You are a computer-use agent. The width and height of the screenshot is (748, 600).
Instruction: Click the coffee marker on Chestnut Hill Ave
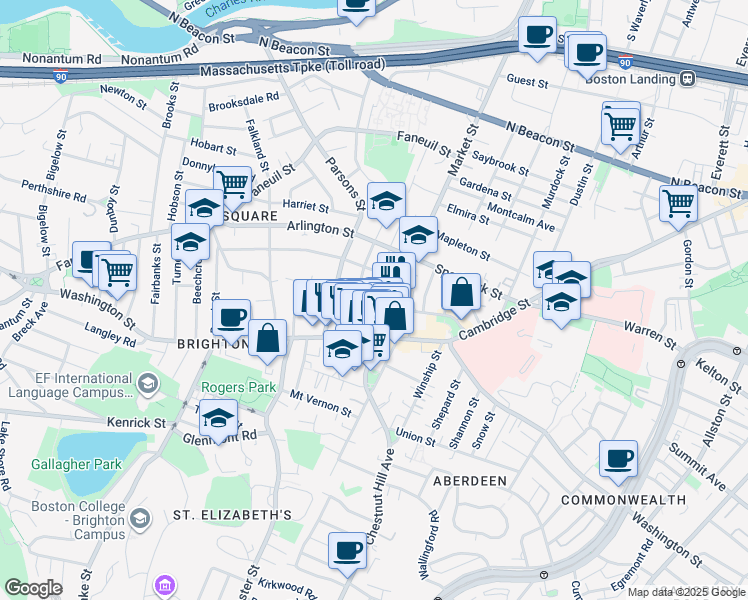coord(348,550)
